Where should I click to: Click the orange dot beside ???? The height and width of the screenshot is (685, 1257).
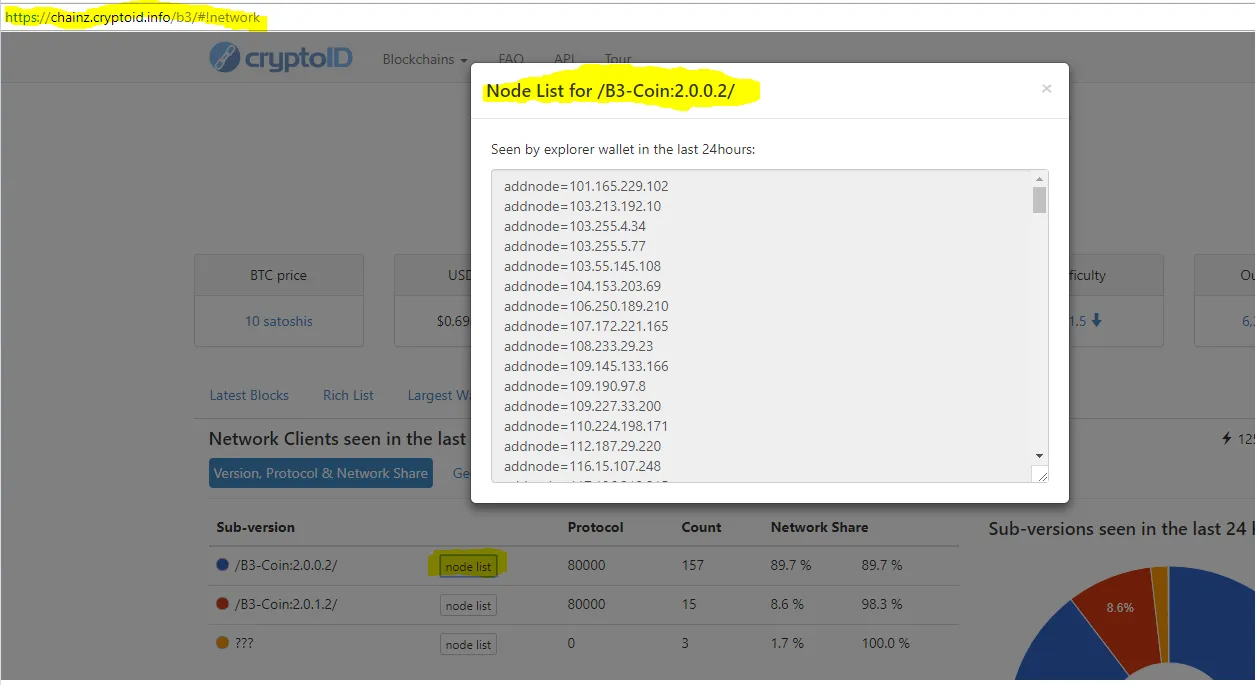222,643
